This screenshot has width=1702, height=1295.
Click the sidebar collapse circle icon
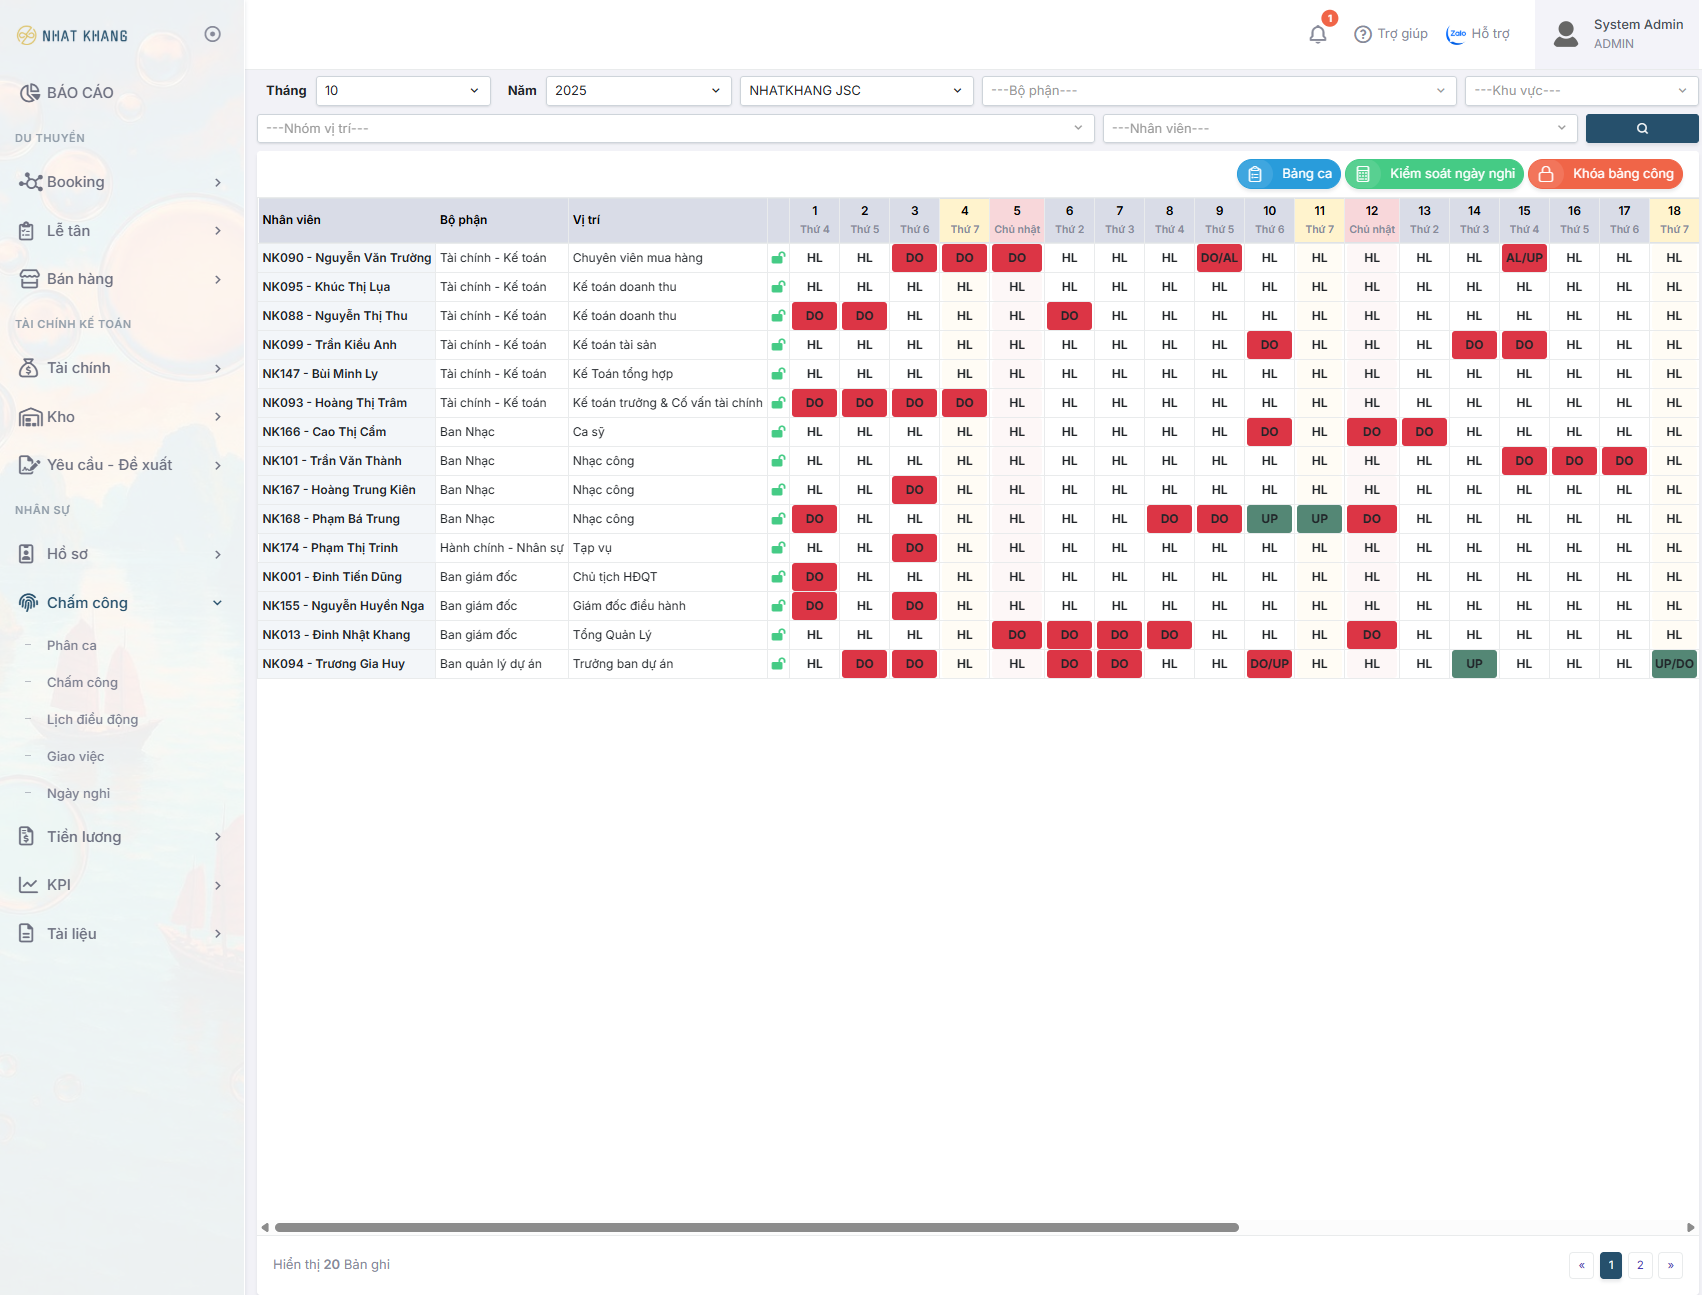click(212, 34)
